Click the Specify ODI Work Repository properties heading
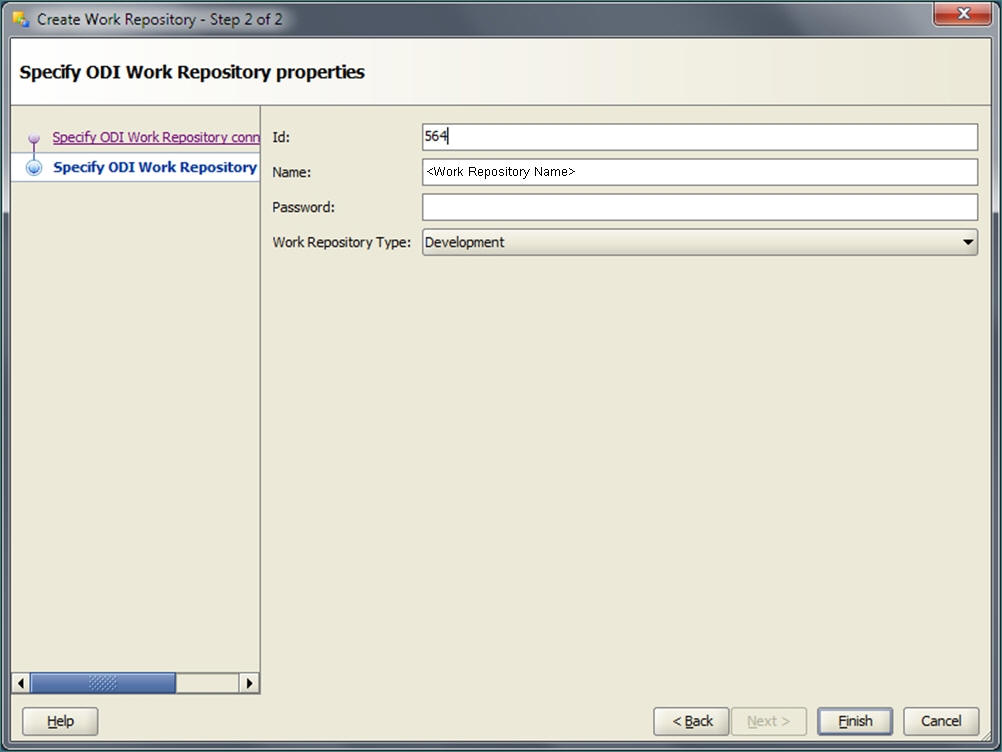Image resolution: width=1002 pixels, height=752 pixels. click(192, 72)
